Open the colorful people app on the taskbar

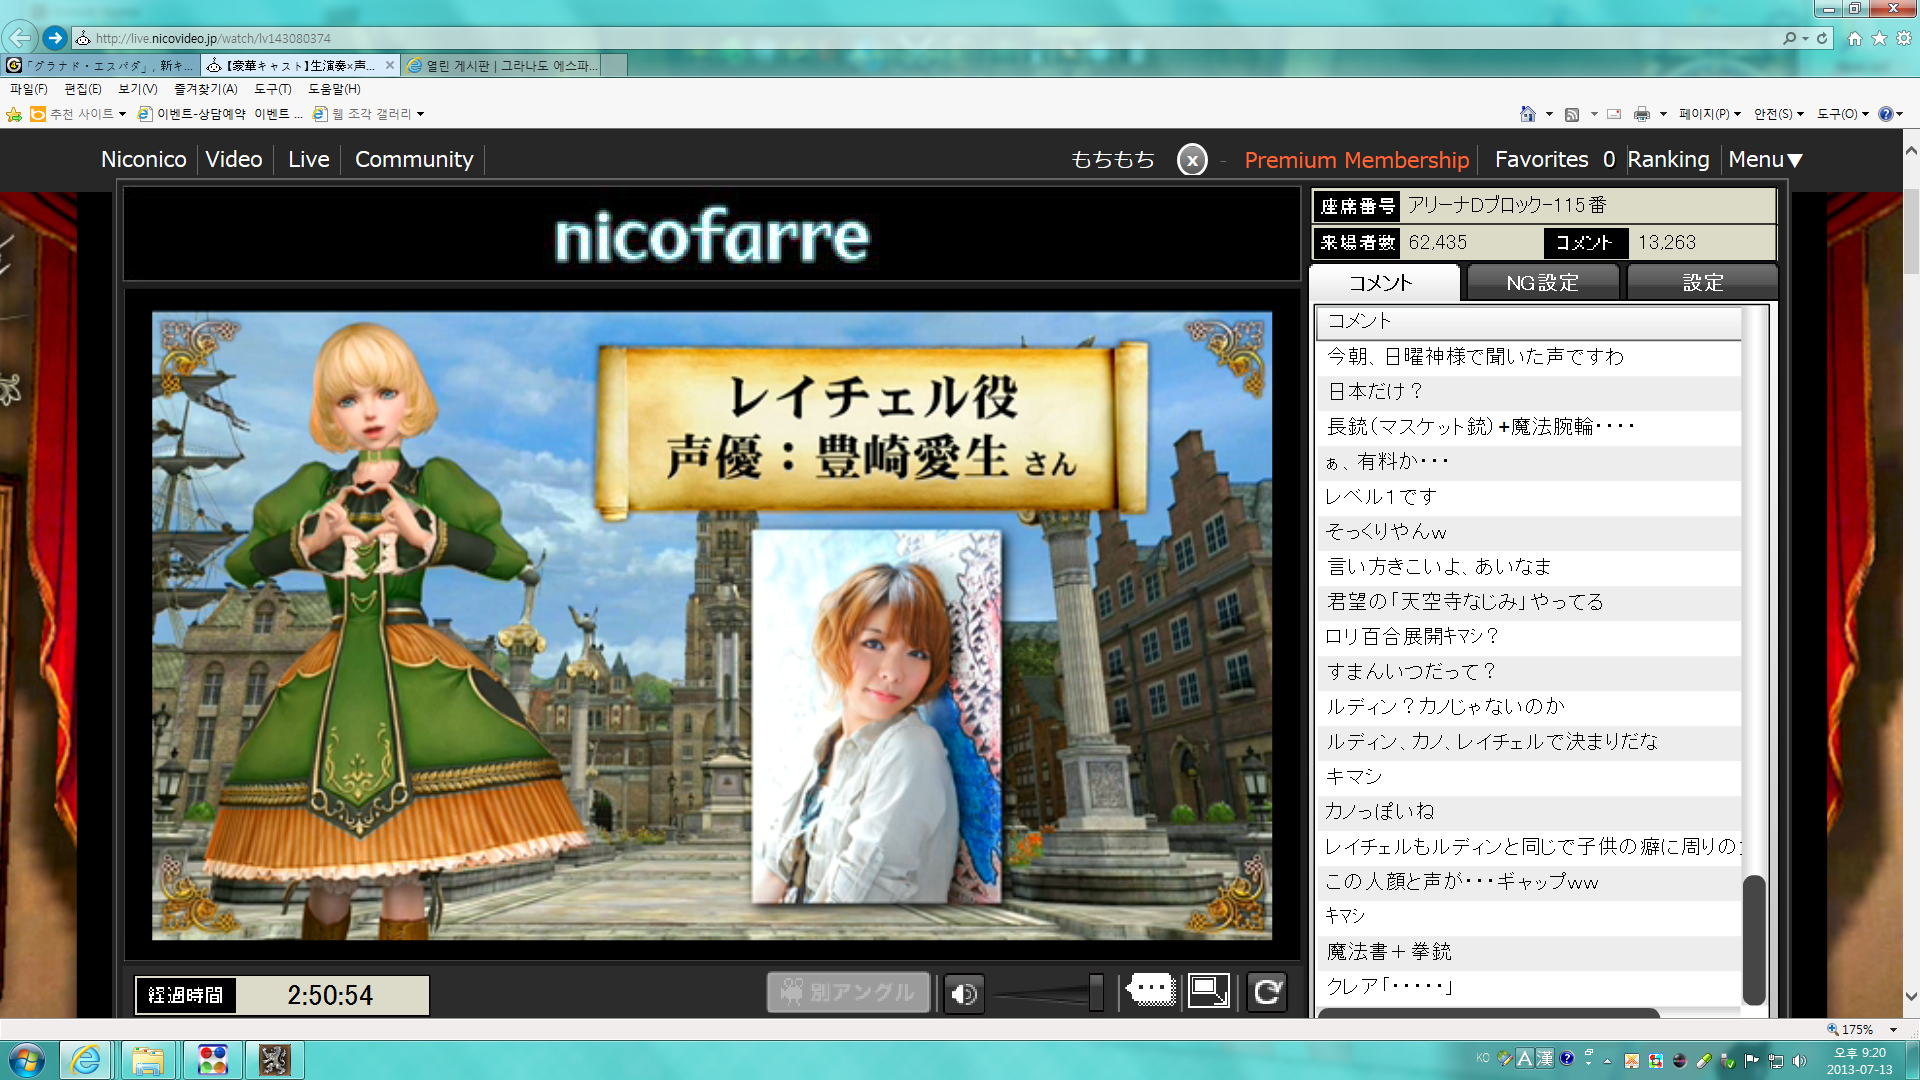212,1060
